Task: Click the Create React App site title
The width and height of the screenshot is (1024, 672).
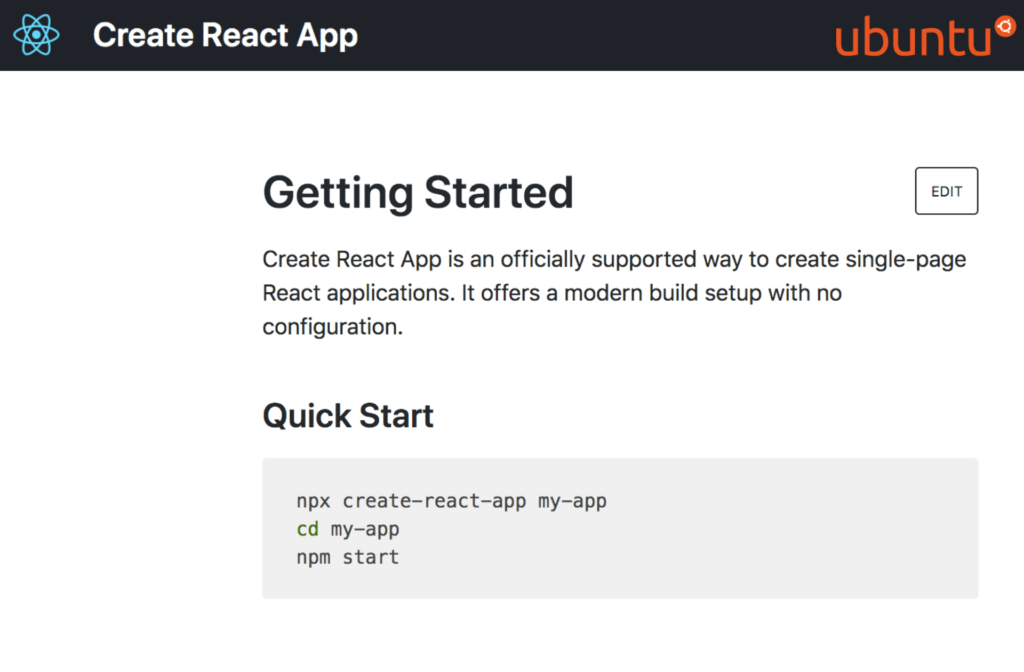Action: point(224,35)
